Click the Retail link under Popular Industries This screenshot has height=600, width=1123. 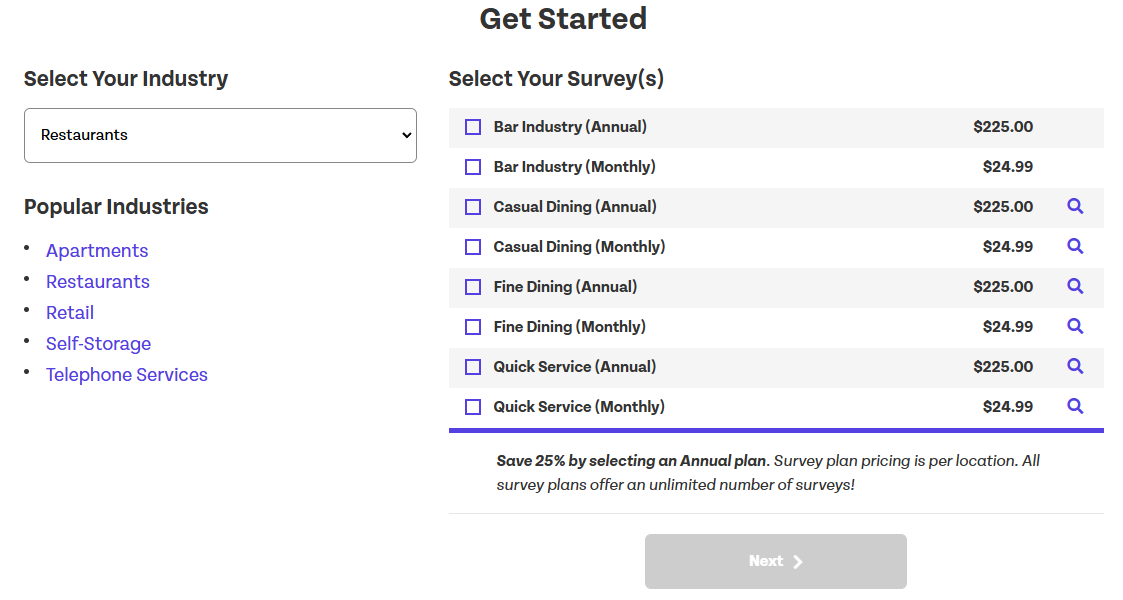point(69,312)
